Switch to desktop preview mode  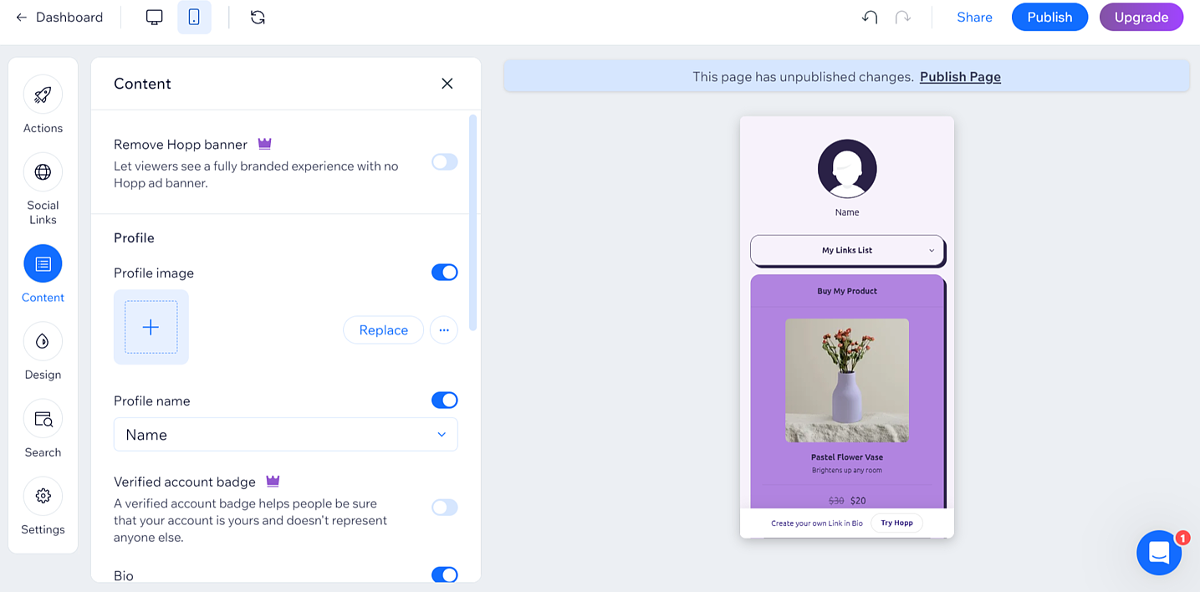coord(154,17)
